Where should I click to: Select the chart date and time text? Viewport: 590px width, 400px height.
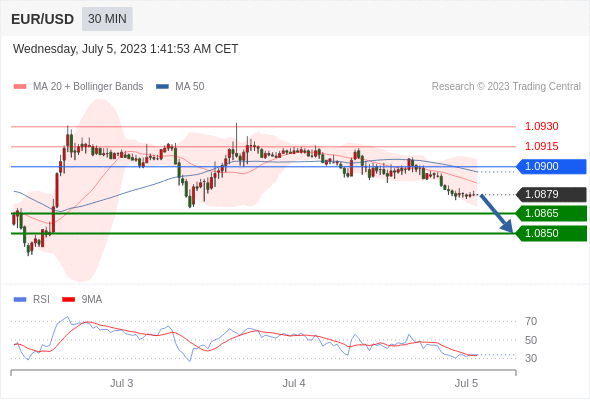click(125, 49)
